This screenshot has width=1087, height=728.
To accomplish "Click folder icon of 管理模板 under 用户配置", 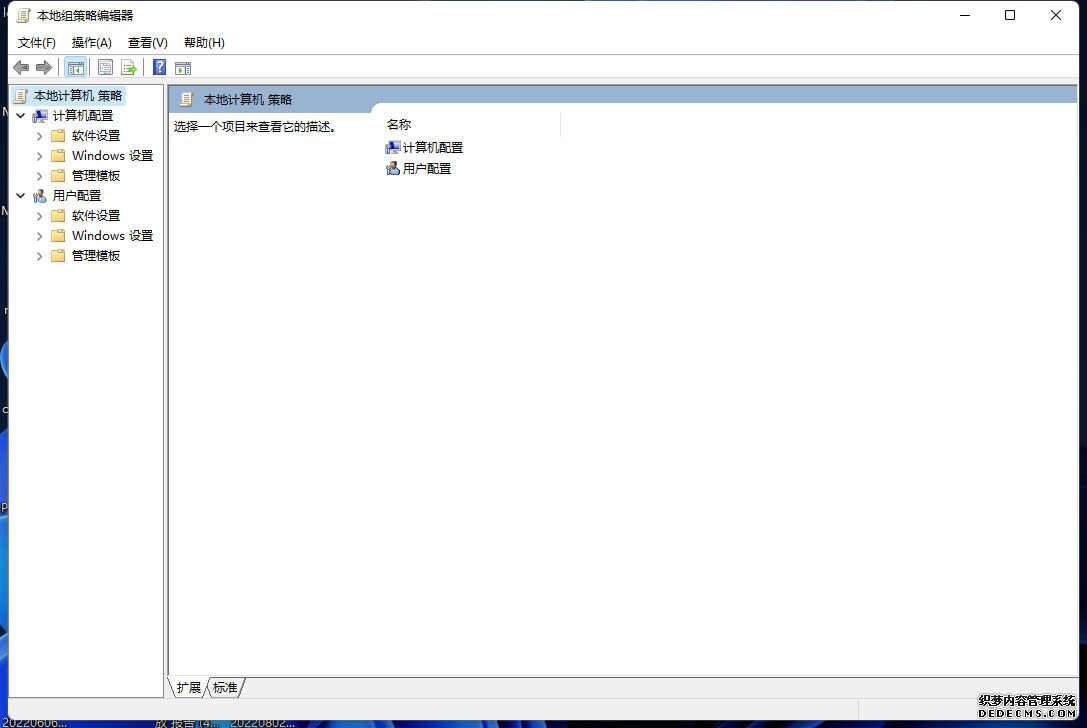I will pyautogui.click(x=58, y=256).
